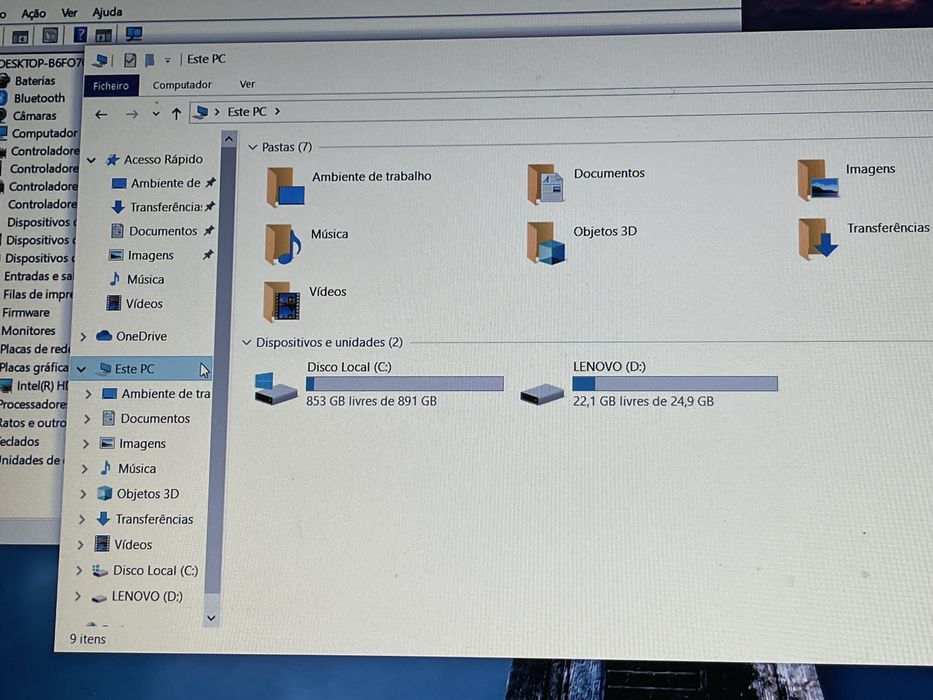Click the navigation pane scrollbar thumb
The image size is (933, 700).
point(221,369)
